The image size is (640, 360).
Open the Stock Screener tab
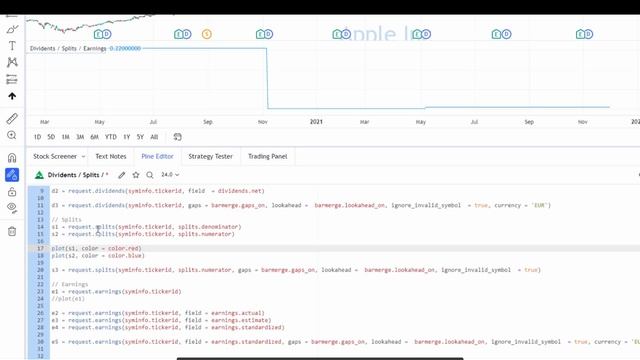(x=55, y=156)
